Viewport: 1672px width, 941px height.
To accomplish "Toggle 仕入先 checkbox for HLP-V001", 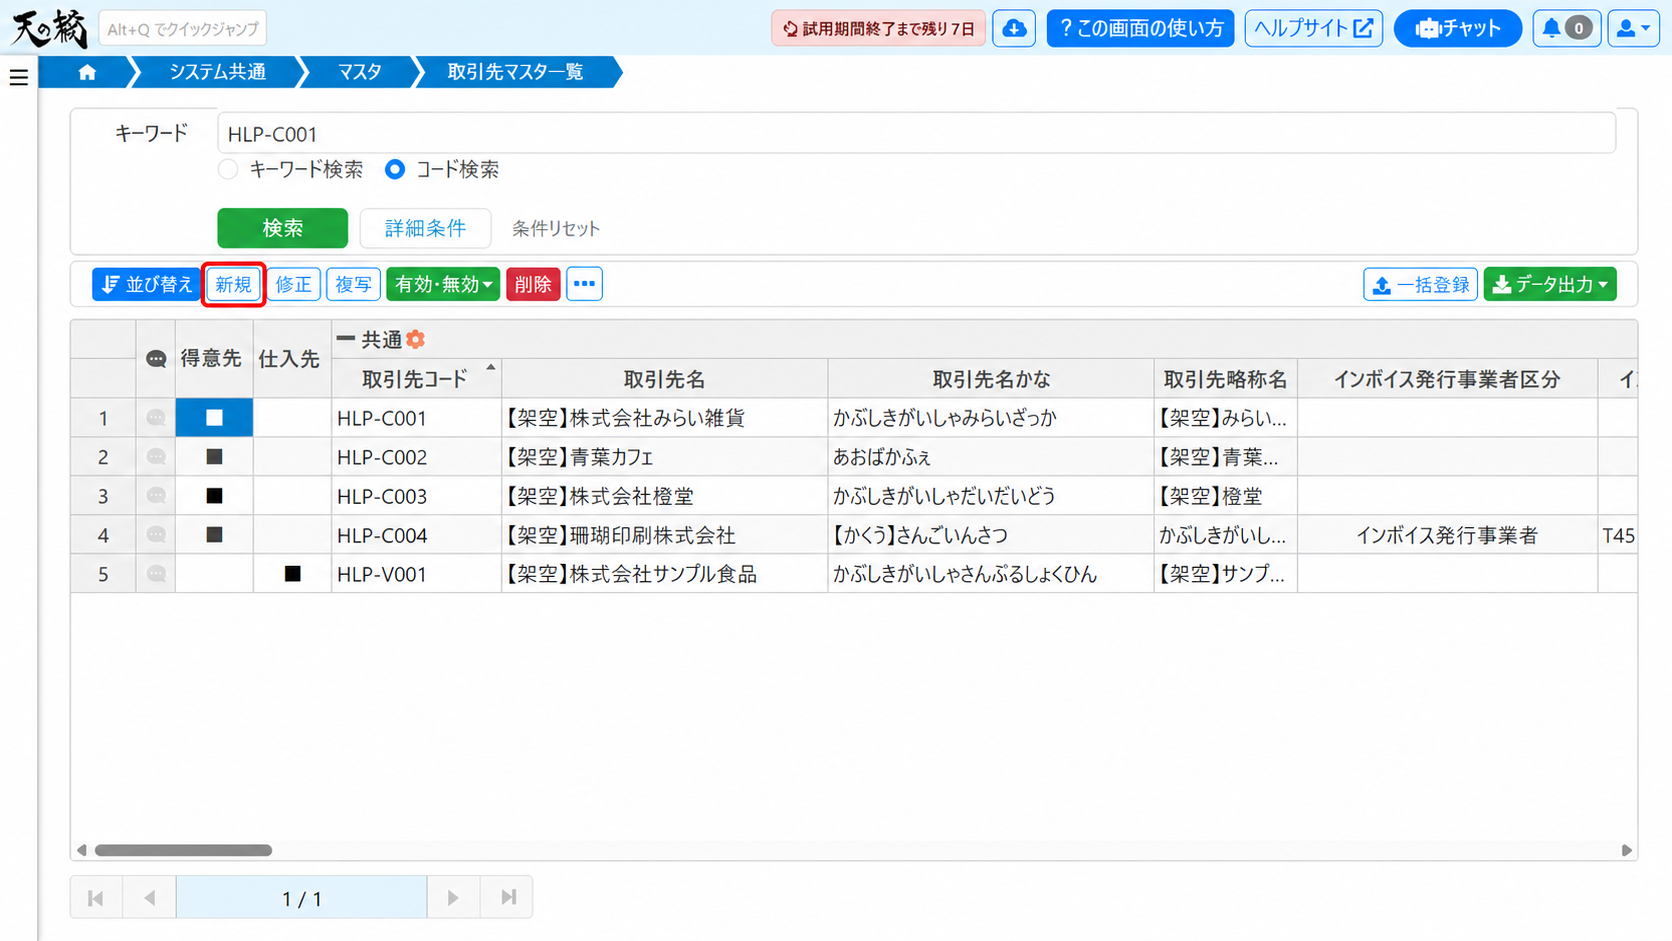I will click(x=292, y=574).
